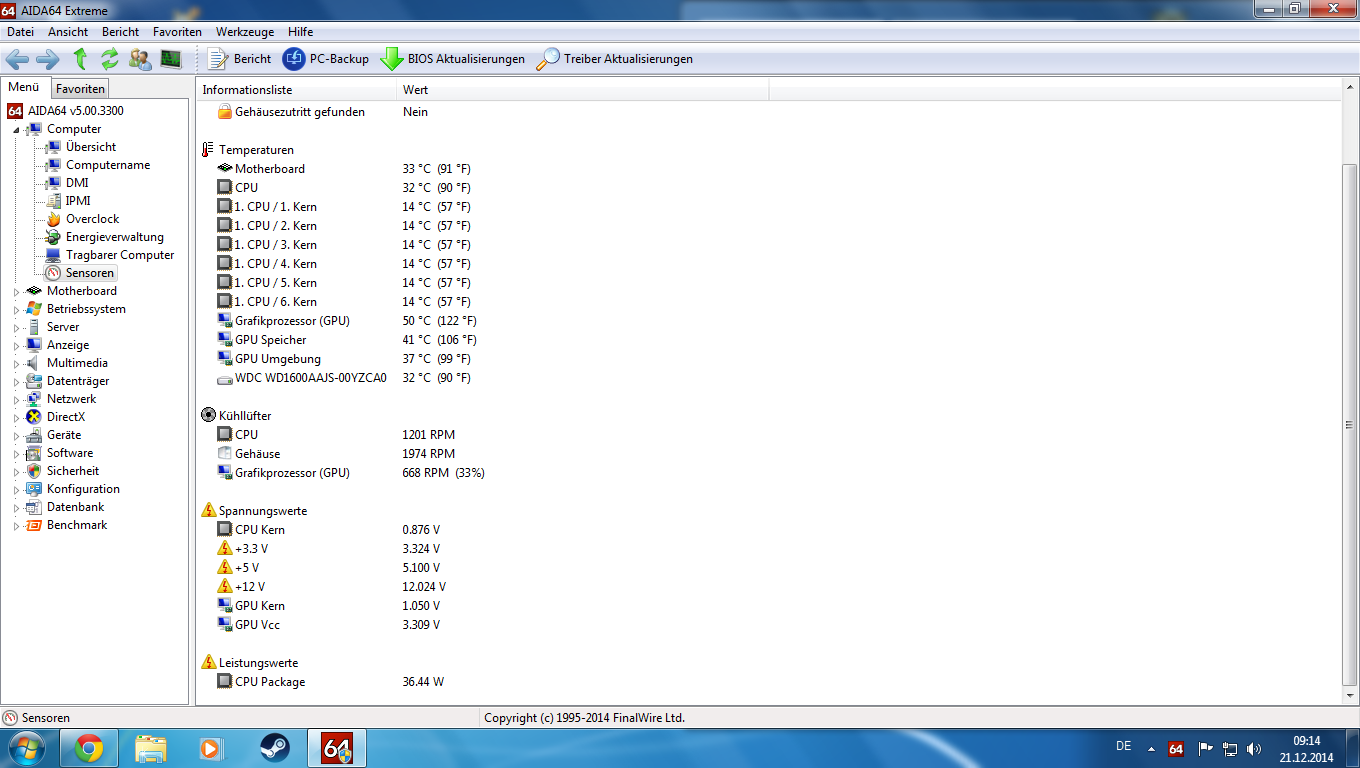This screenshot has height=768, width=1360.
Task: Select DMI in the tree
Action: point(77,183)
